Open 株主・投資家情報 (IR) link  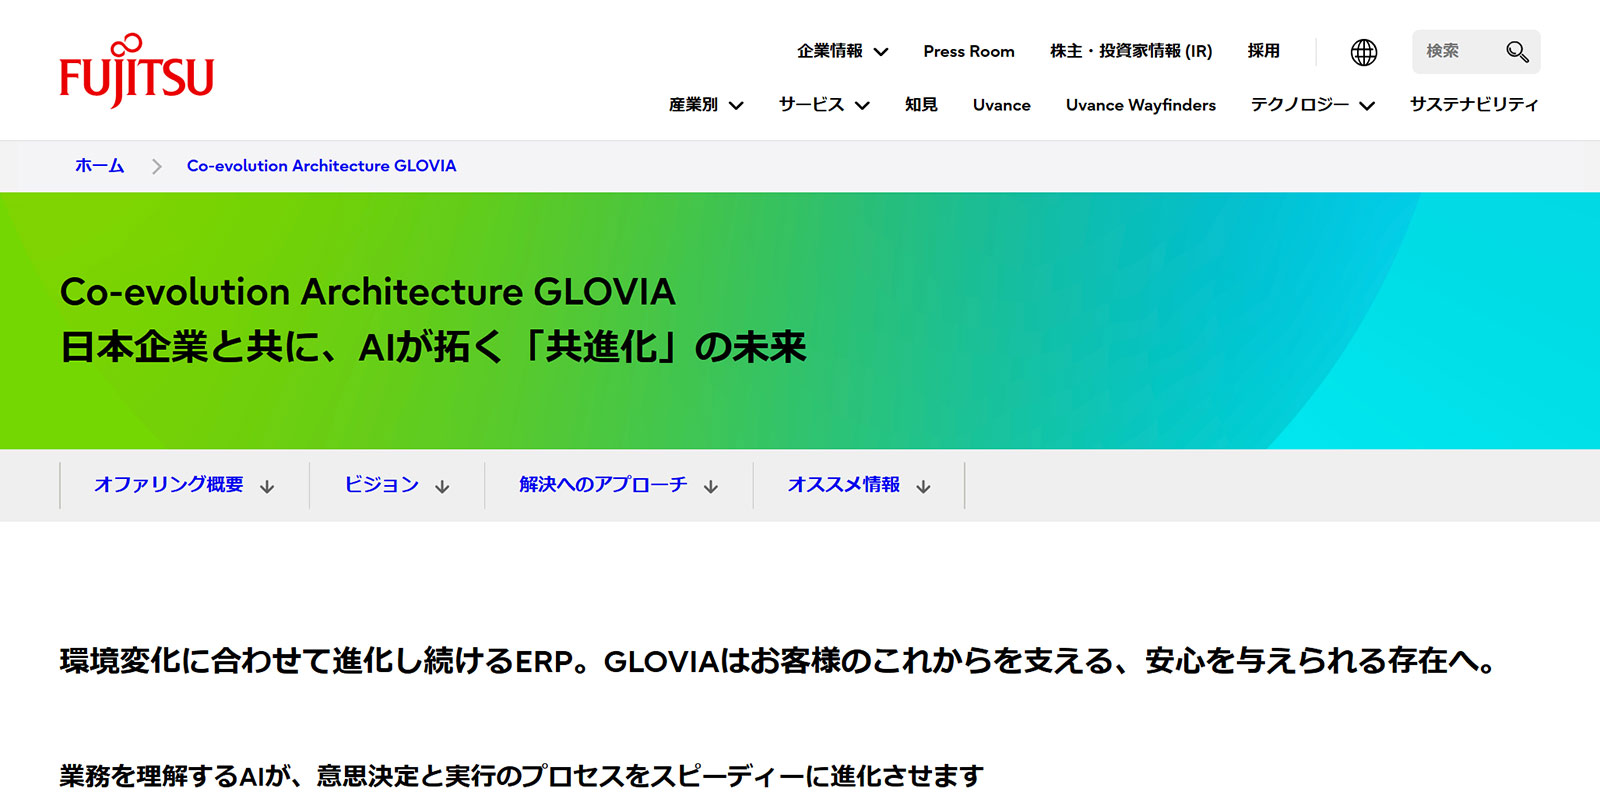(1131, 51)
